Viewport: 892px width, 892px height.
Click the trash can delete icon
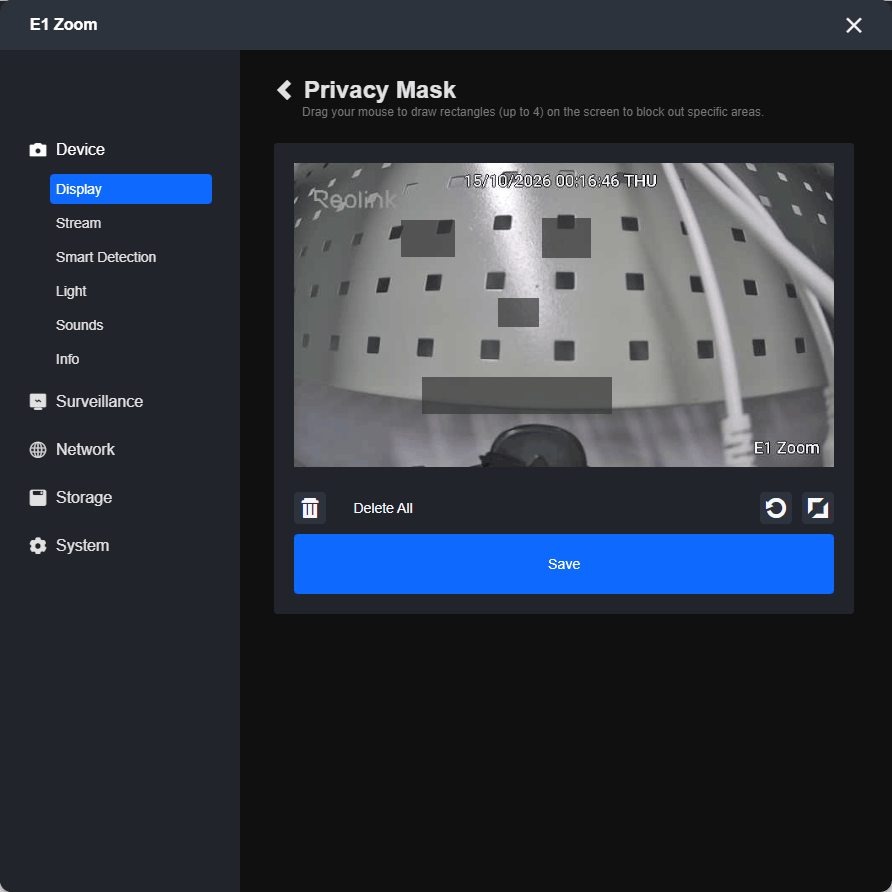point(309,507)
